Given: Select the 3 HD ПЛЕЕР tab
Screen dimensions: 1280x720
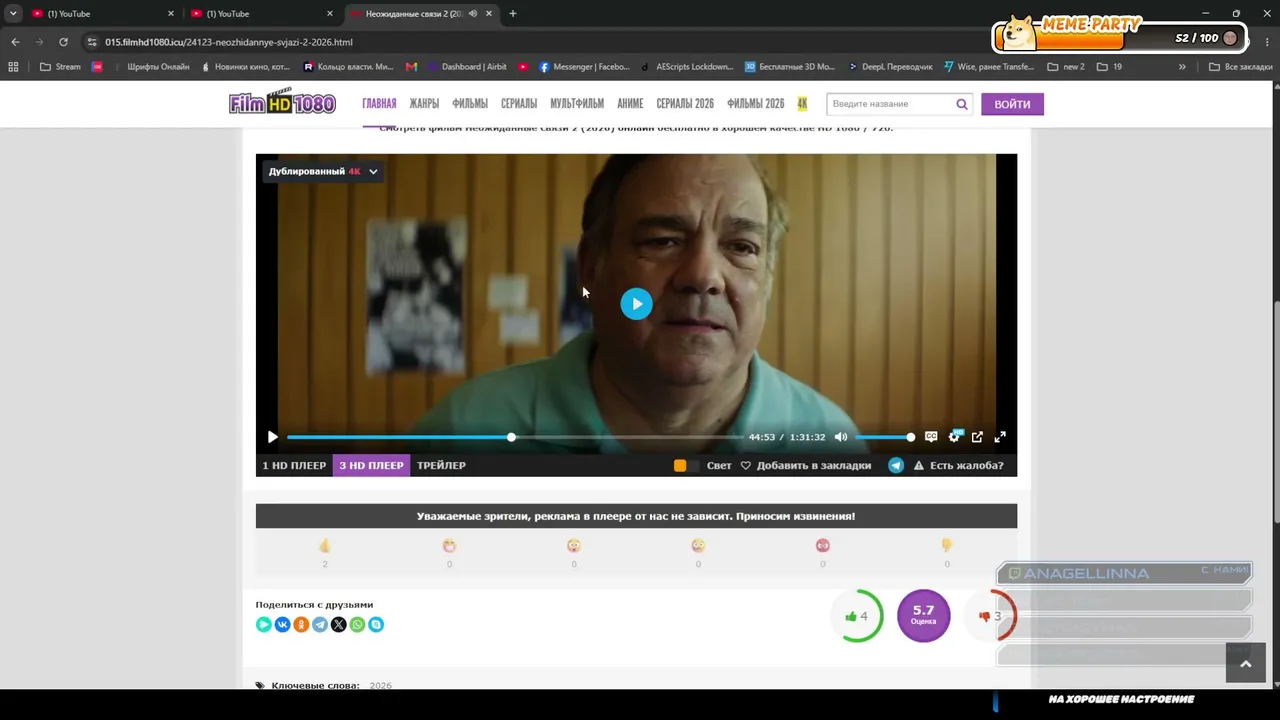Looking at the screenshot, I should (371, 465).
